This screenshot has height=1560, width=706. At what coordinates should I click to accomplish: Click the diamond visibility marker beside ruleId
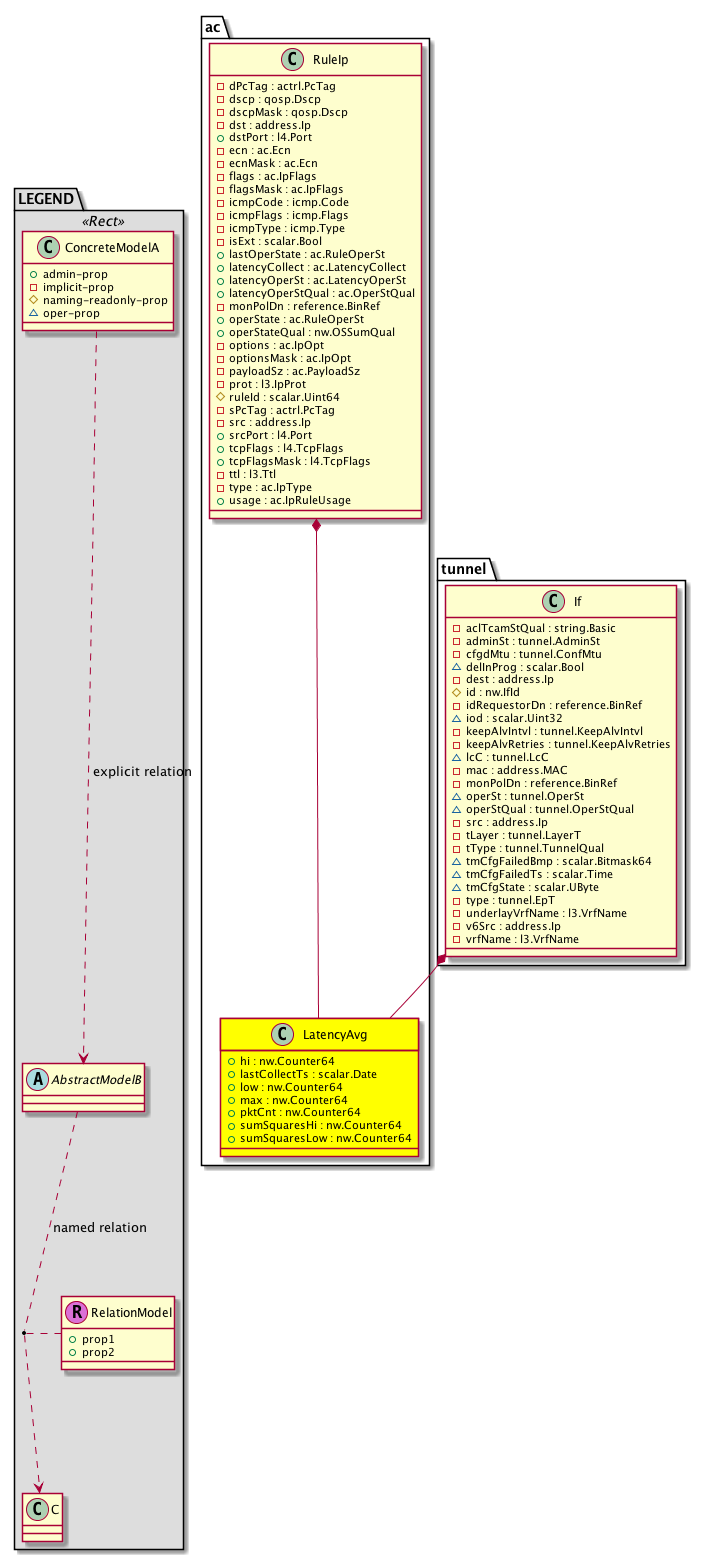pyautogui.click(x=220, y=395)
